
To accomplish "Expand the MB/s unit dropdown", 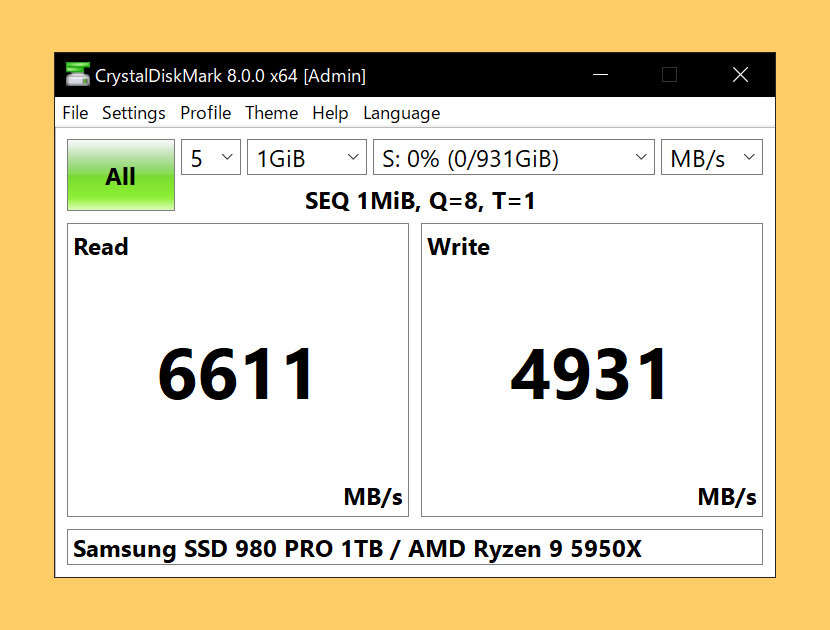I will tap(711, 157).
